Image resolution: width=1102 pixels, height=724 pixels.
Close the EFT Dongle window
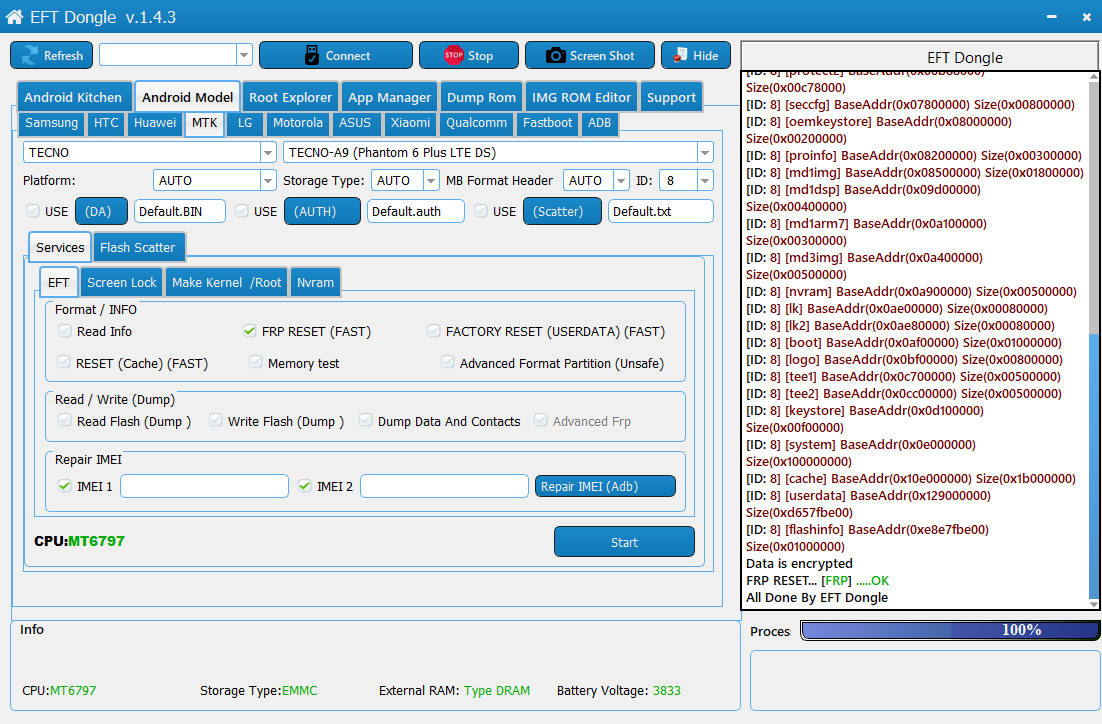pyautogui.click(x=1087, y=17)
